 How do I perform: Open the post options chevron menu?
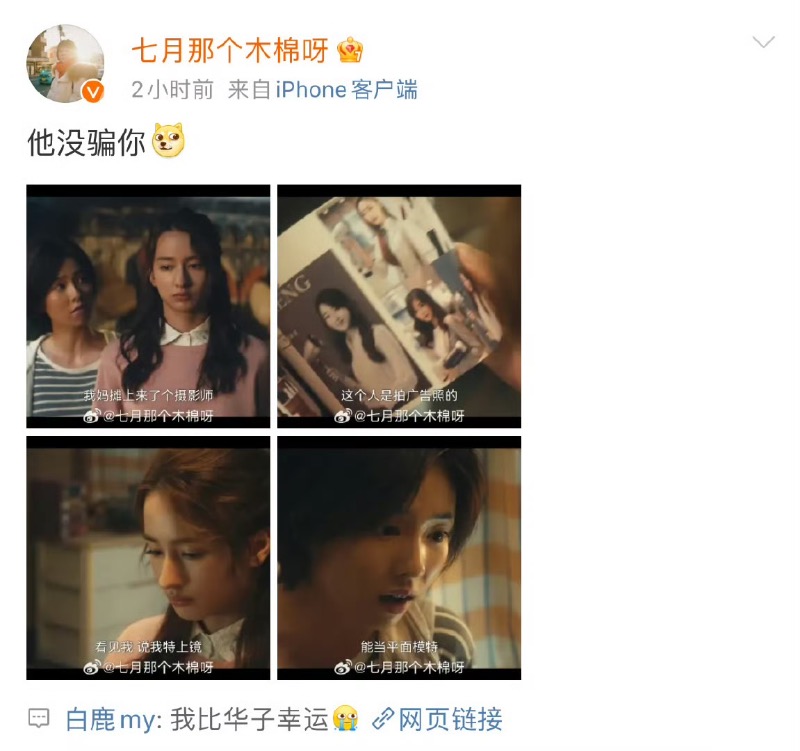[763, 42]
